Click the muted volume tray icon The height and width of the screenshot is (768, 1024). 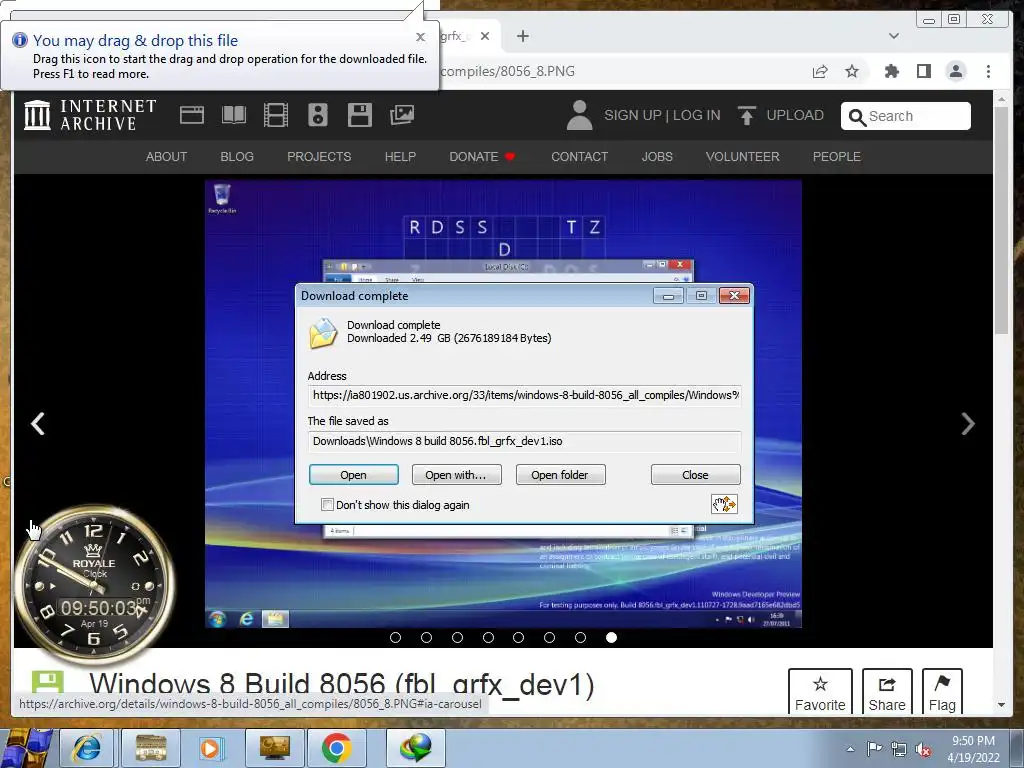coord(923,749)
